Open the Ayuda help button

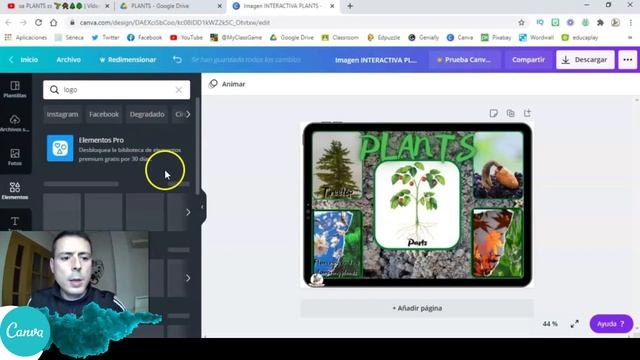point(611,324)
